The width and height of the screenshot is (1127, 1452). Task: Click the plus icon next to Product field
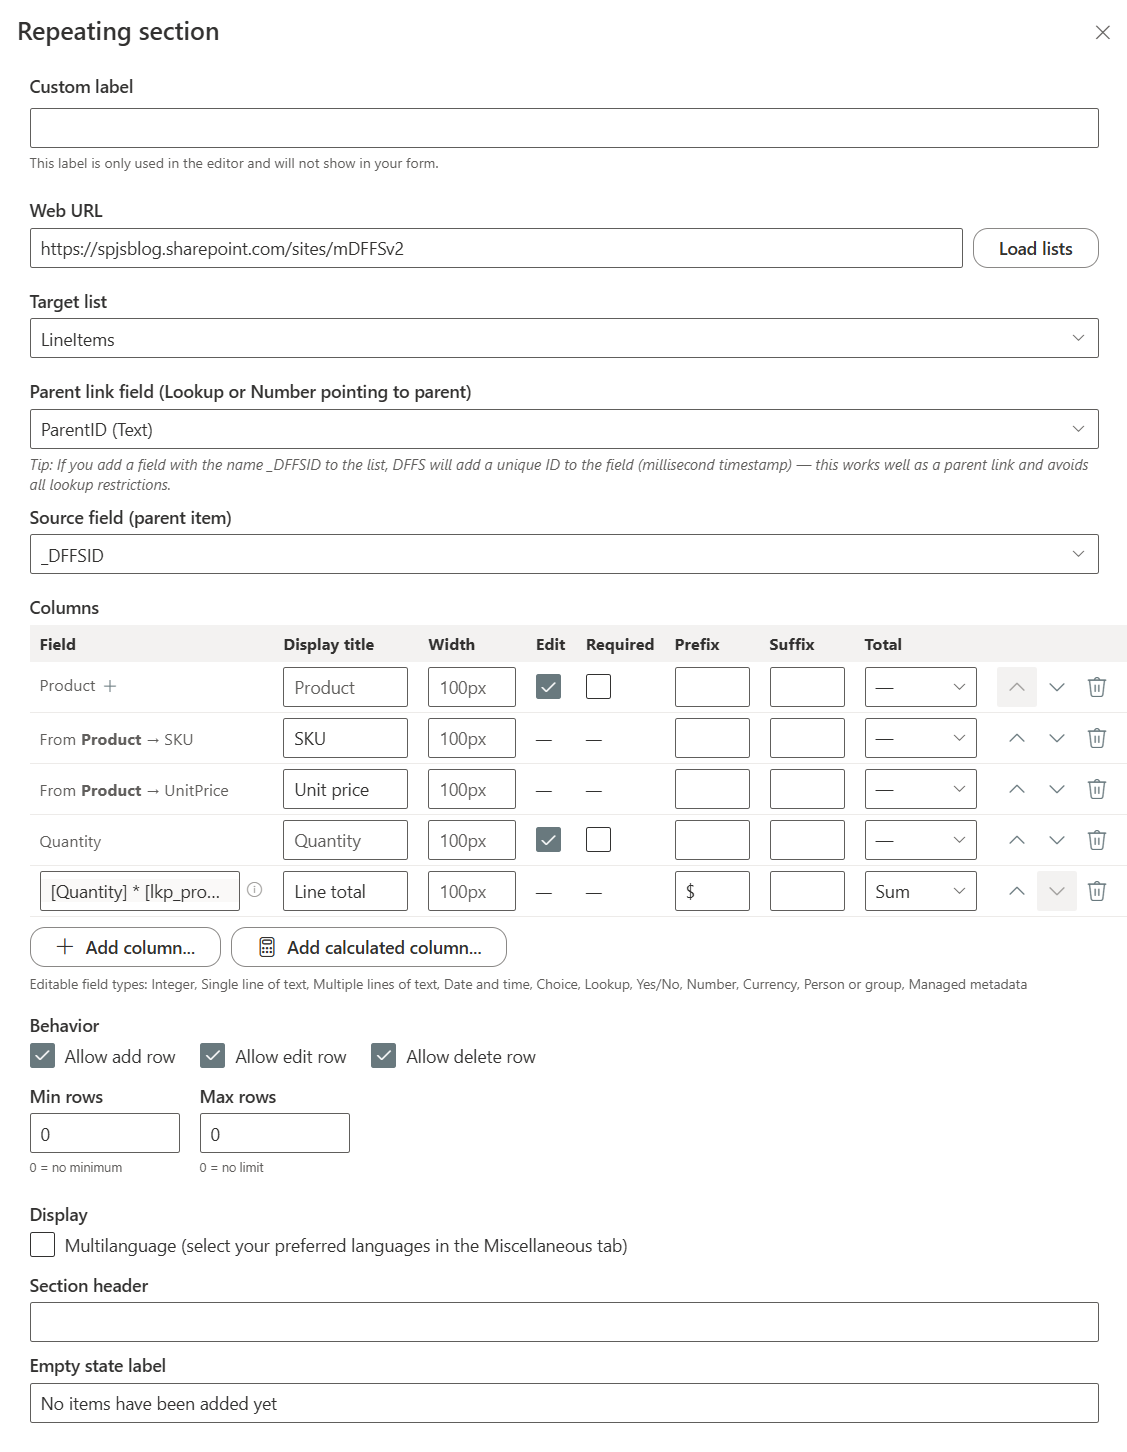coord(110,686)
